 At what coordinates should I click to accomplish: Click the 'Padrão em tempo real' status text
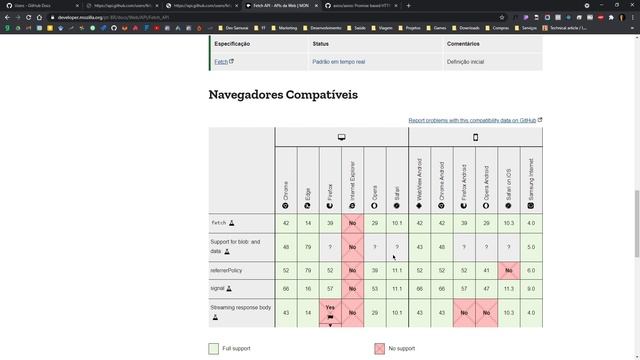click(x=339, y=62)
